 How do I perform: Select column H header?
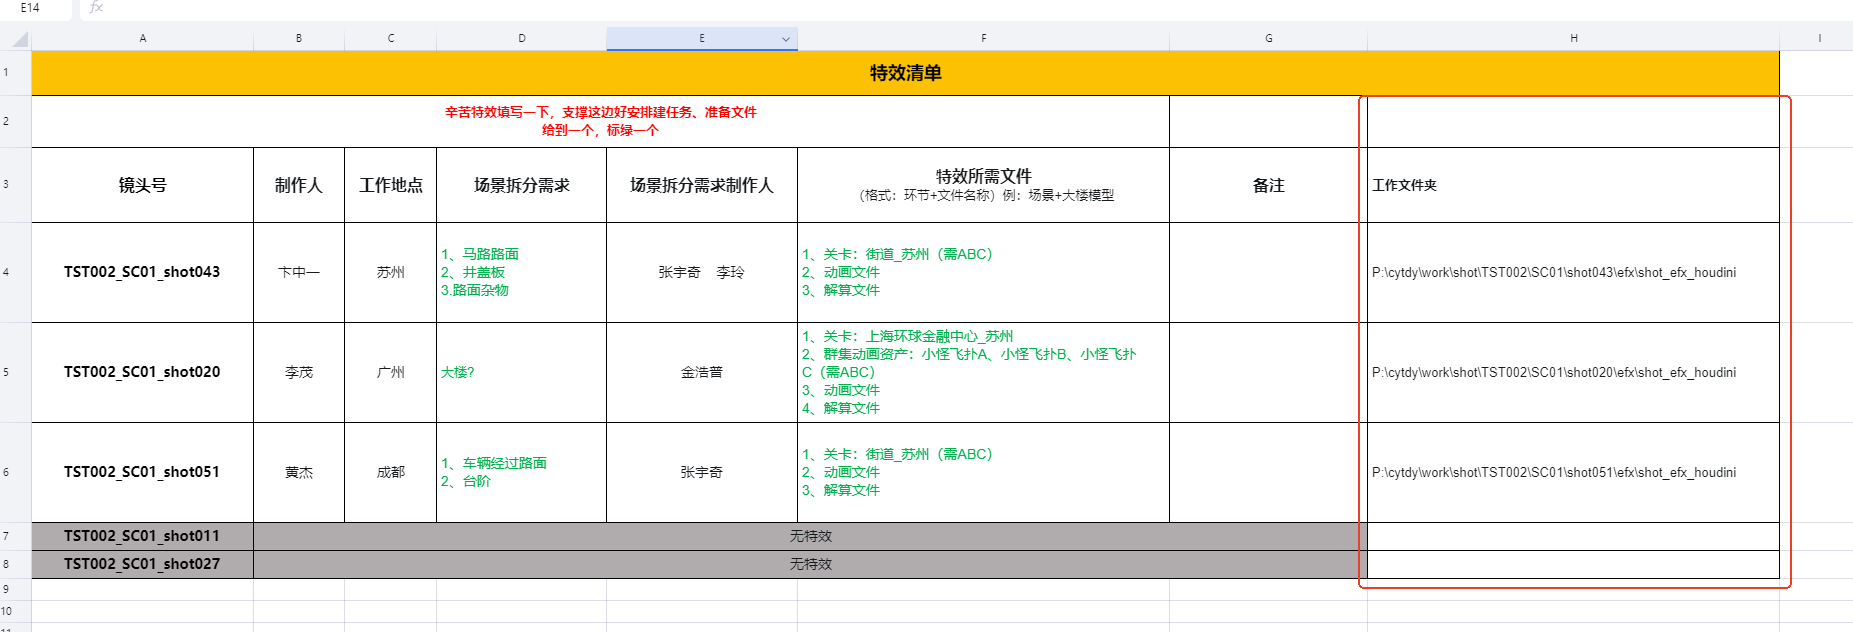click(x=1573, y=39)
